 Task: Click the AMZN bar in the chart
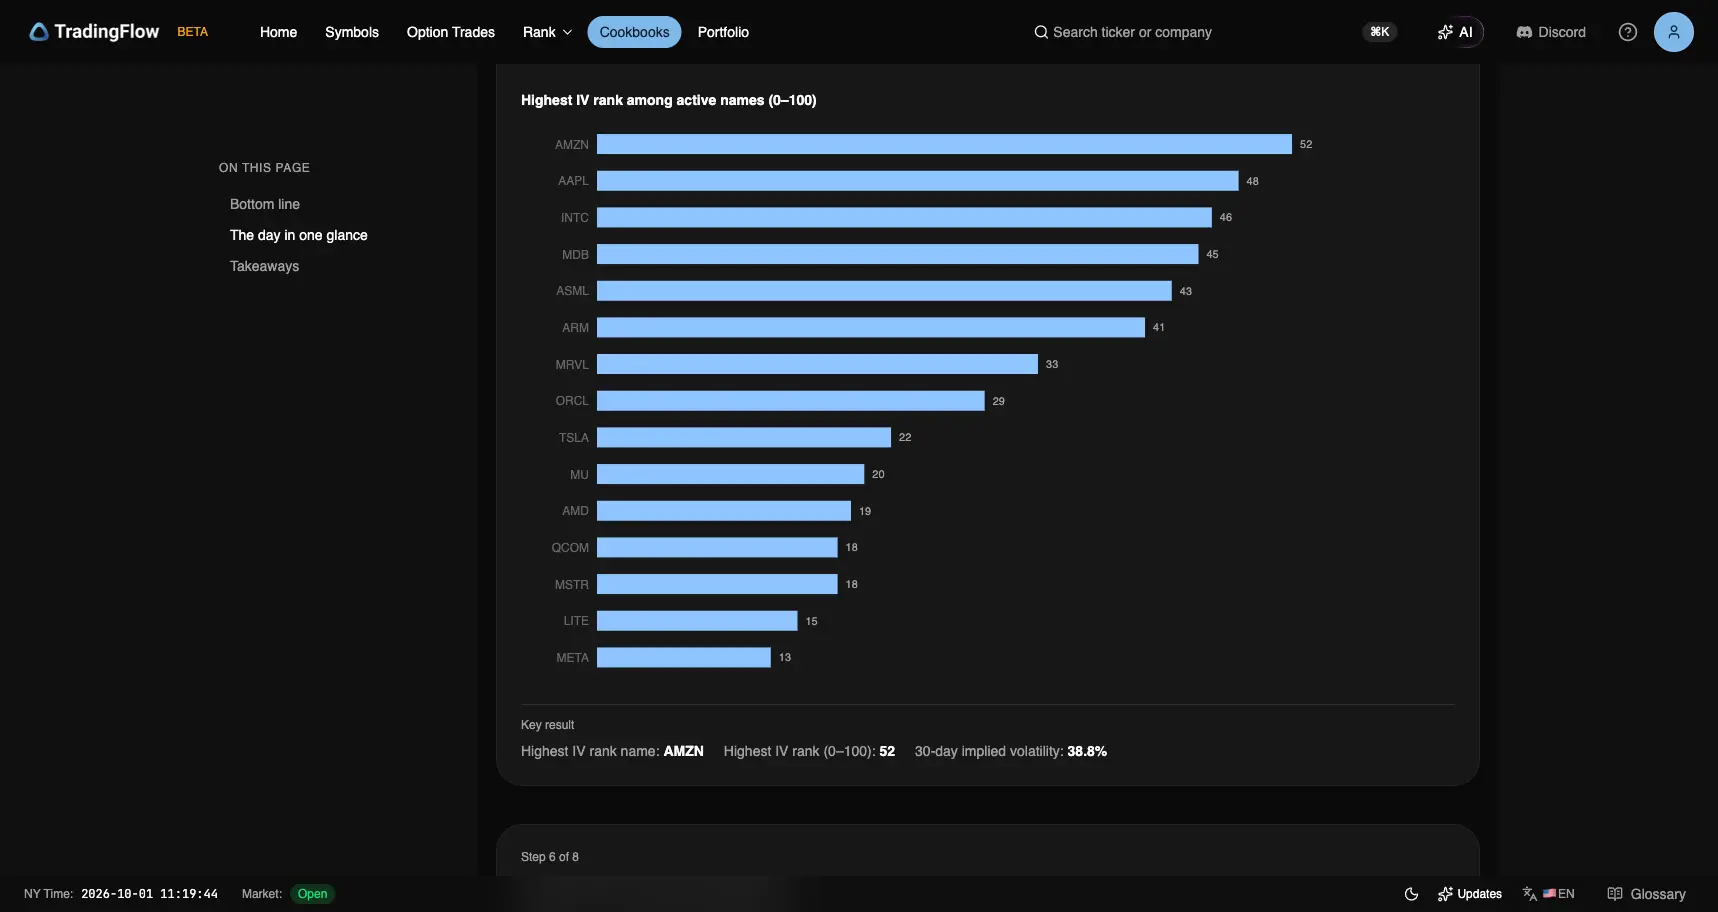tap(944, 144)
